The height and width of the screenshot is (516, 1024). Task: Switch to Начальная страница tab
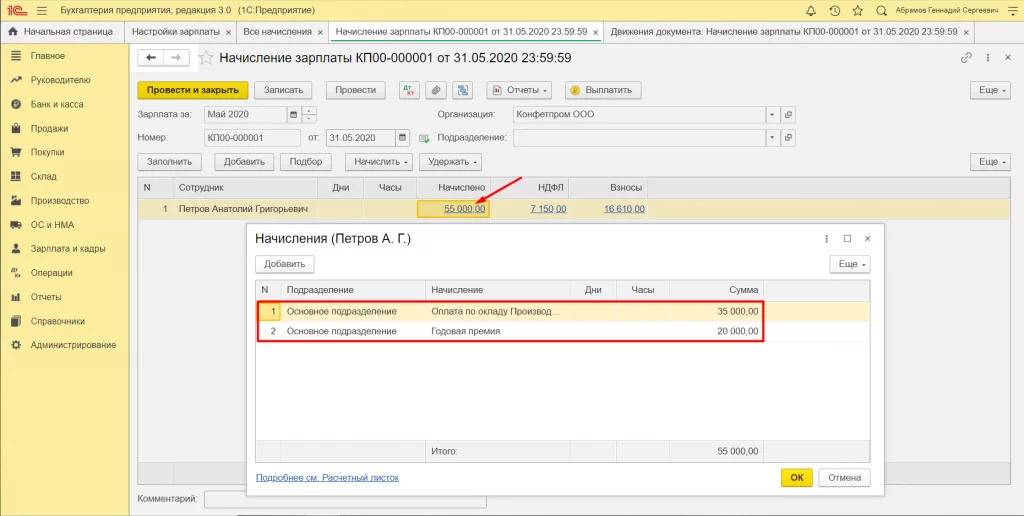click(62, 31)
